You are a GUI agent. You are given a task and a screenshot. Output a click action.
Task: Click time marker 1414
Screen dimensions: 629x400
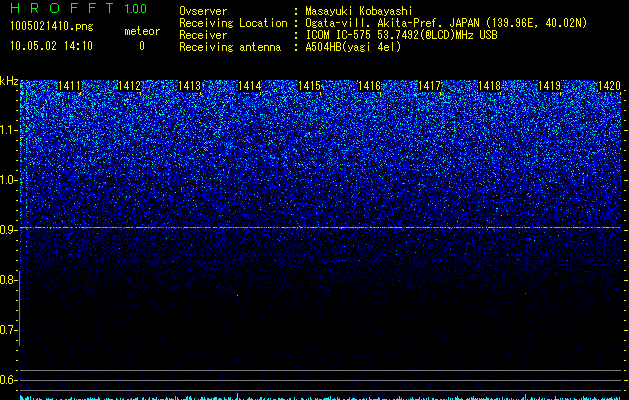(250, 86)
